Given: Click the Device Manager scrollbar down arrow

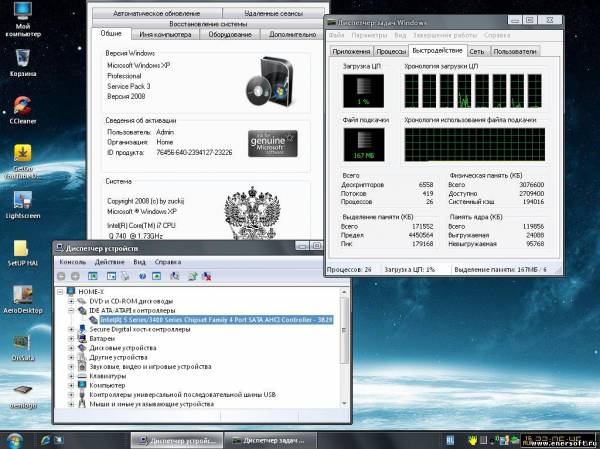Looking at the screenshot, I should 344,403.
